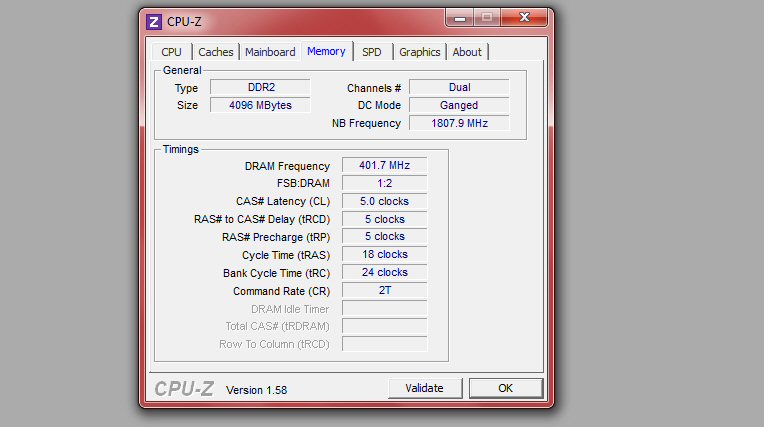Select the 18 clocks tRAS value
This screenshot has width=764, height=427.
[384, 254]
